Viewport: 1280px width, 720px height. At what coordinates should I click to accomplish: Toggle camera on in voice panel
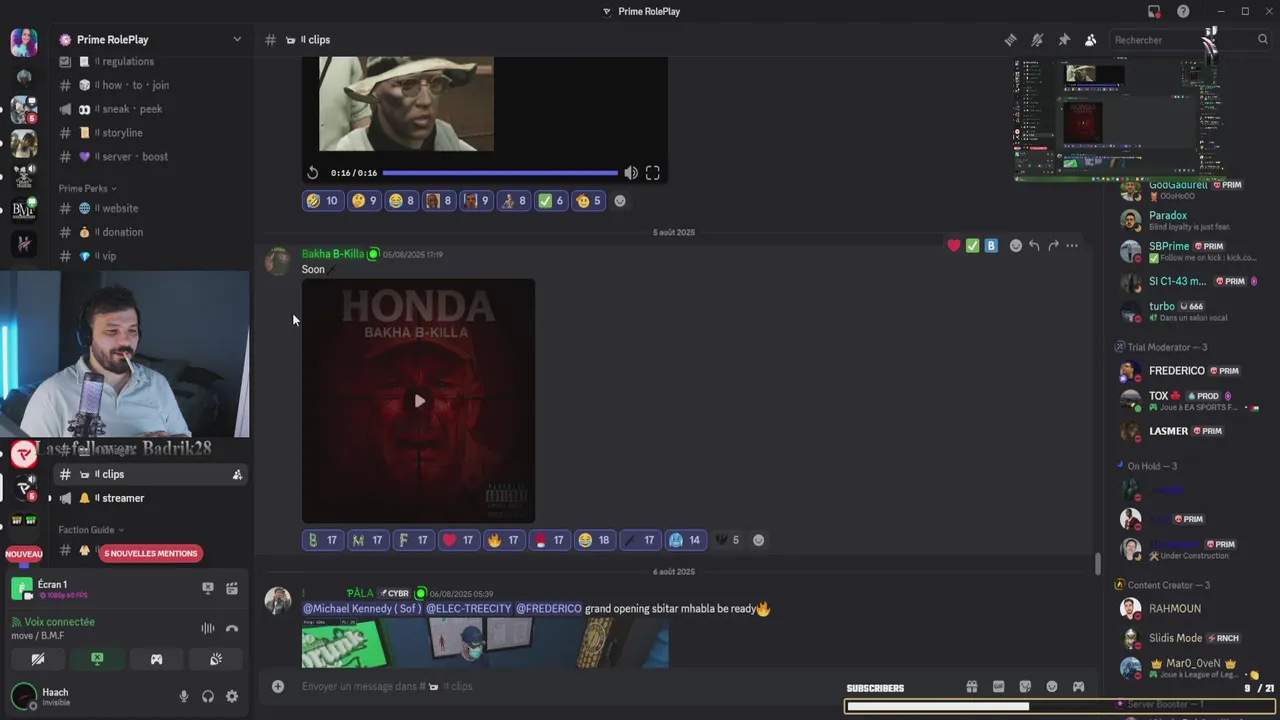38,659
